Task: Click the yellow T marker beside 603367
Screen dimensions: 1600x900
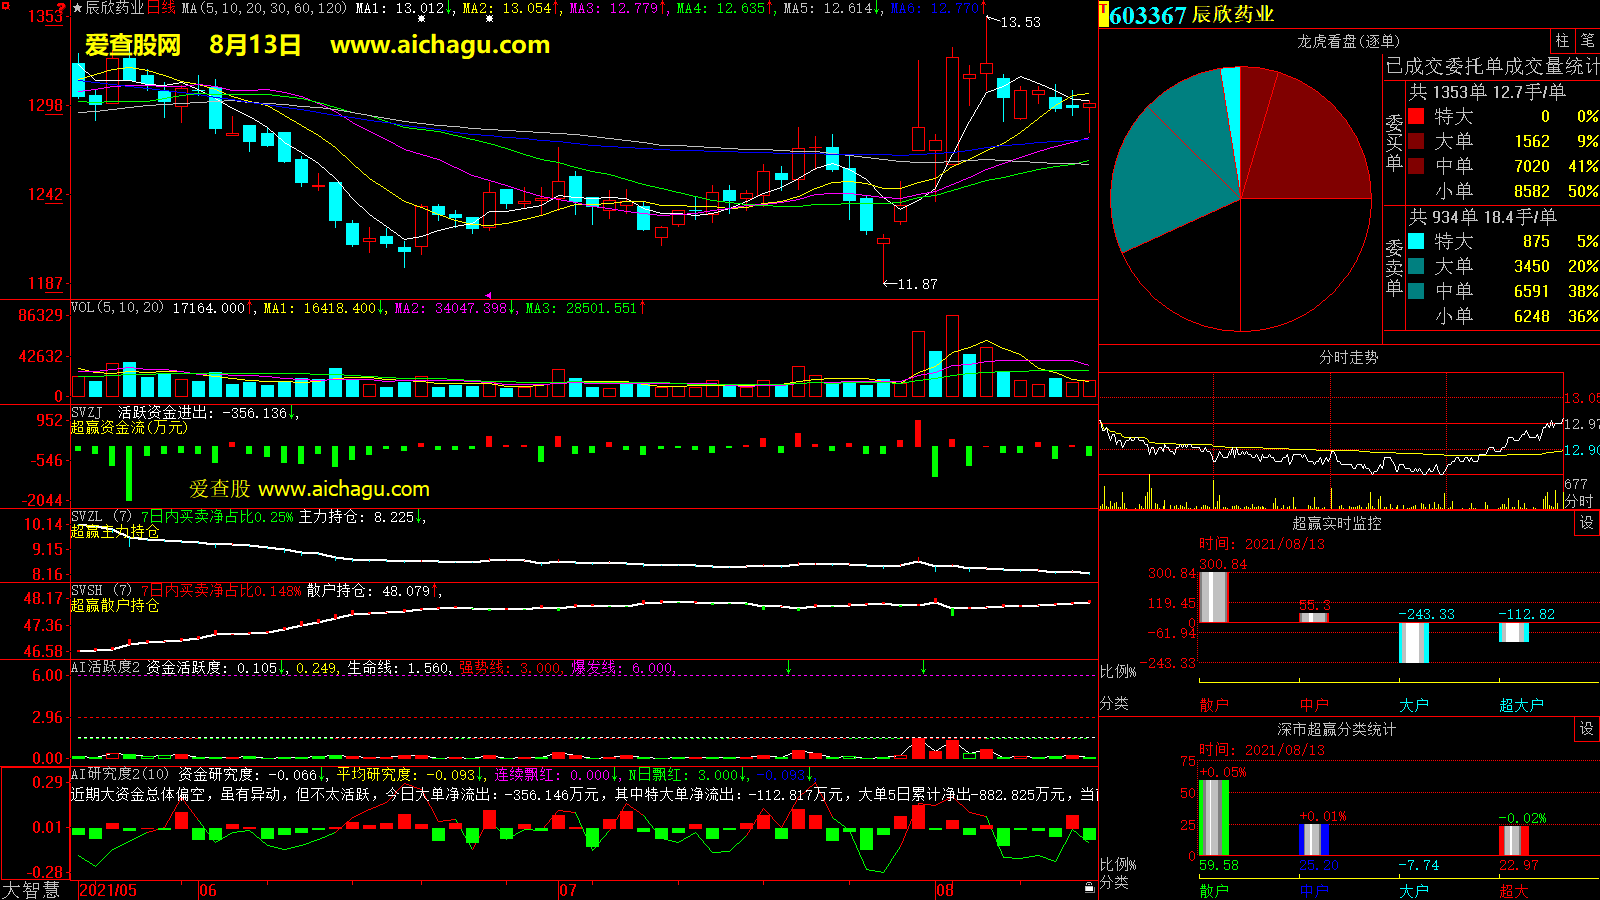Action: click(x=1104, y=14)
